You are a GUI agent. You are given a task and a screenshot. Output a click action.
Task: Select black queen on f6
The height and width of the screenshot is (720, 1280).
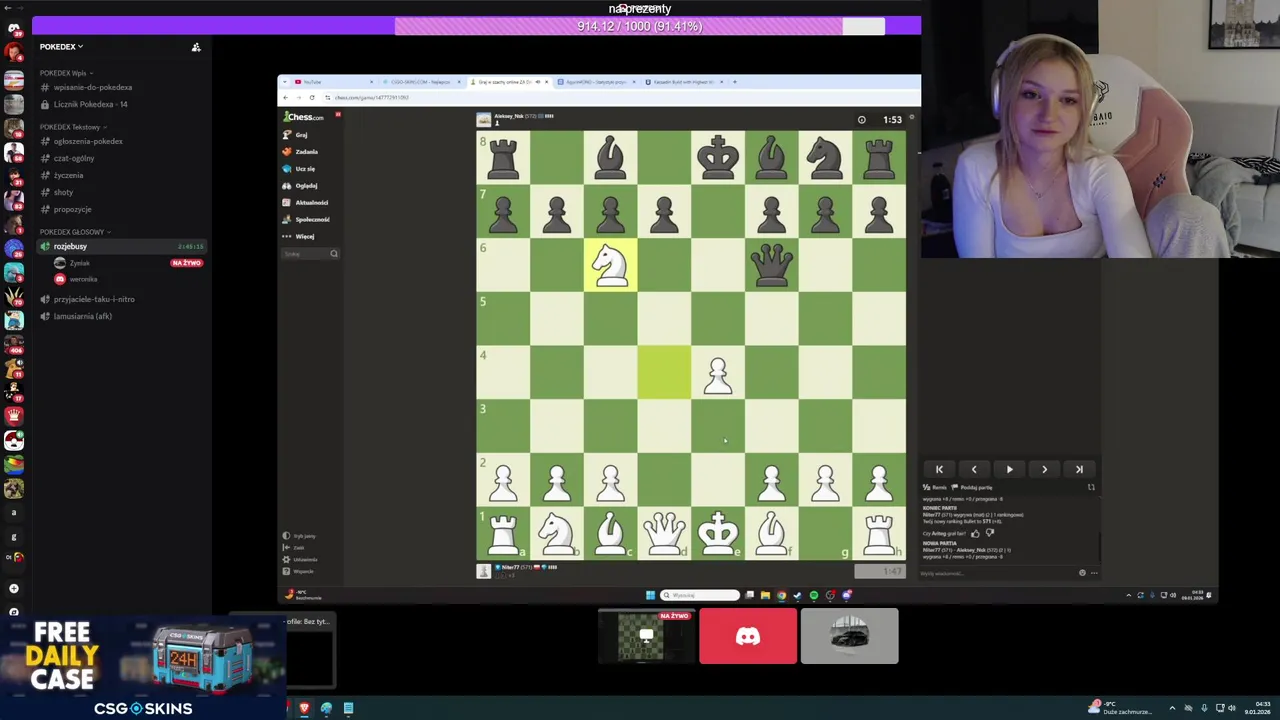tap(771, 265)
